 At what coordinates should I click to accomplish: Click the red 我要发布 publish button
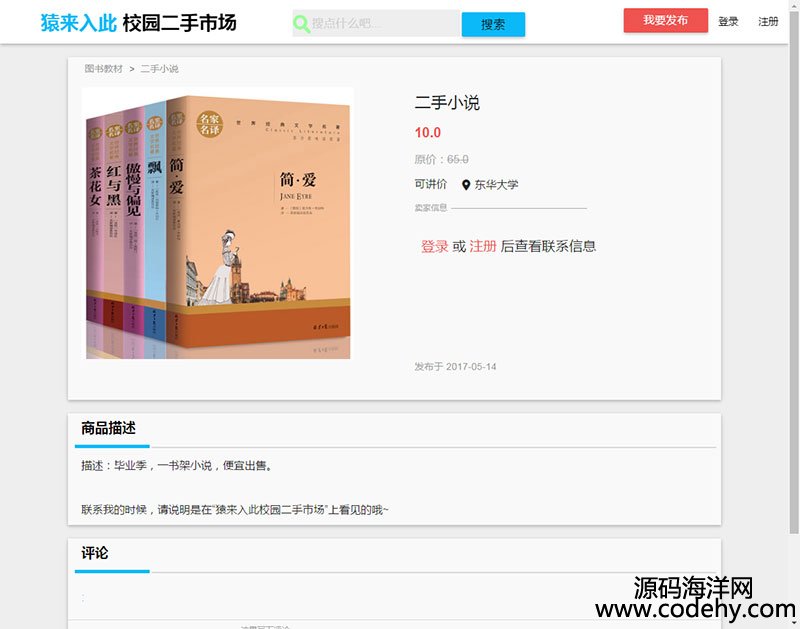[x=665, y=20]
